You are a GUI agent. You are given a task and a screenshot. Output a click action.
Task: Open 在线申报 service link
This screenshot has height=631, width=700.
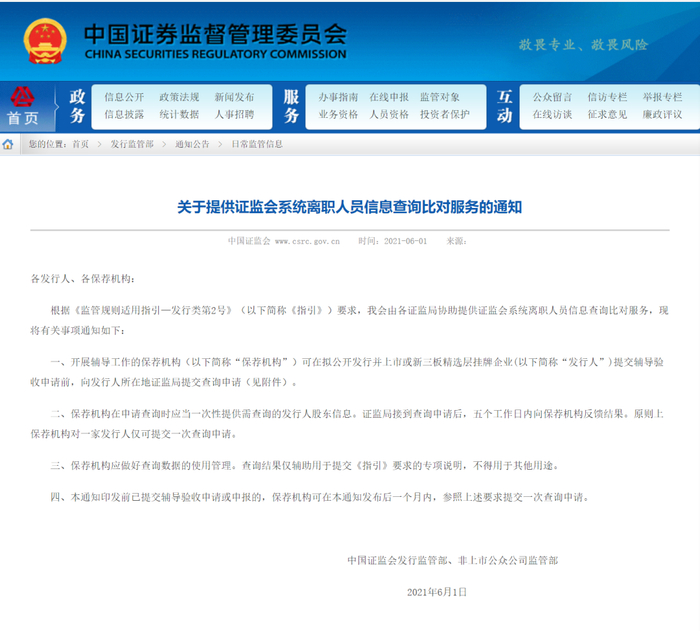389,97
